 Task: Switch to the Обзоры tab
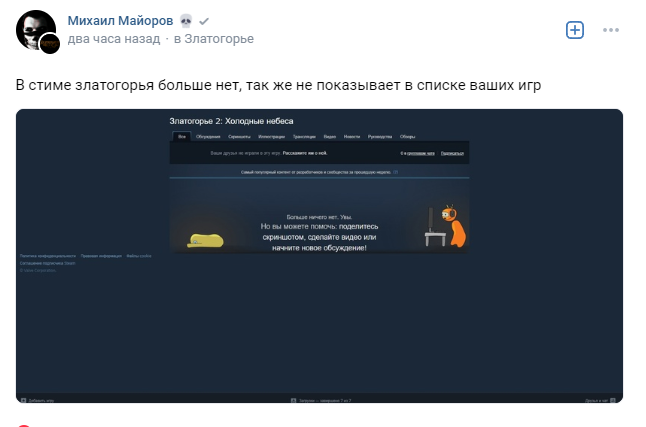(407, 136)
